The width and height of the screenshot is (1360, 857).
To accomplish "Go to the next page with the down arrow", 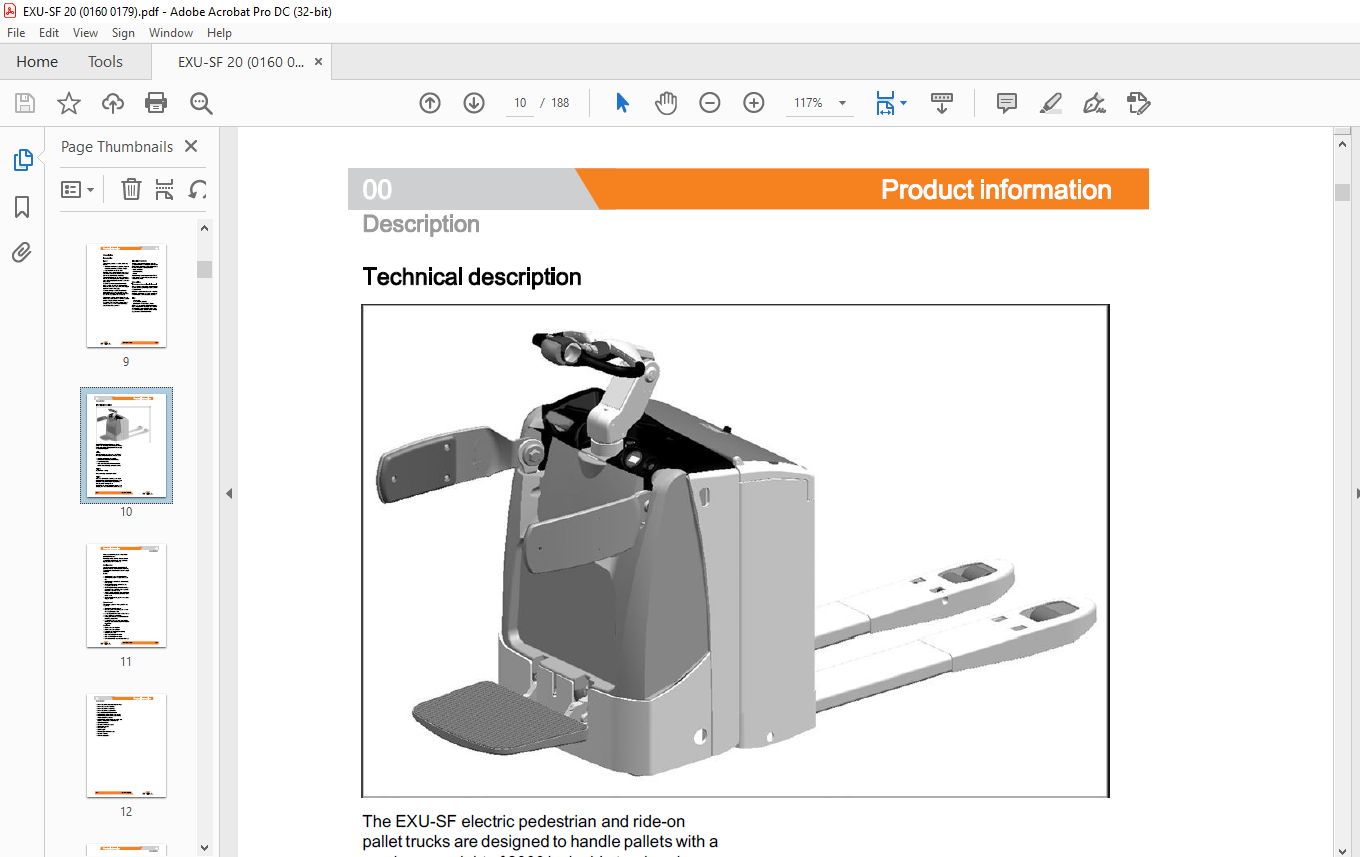I will [474, 103].
